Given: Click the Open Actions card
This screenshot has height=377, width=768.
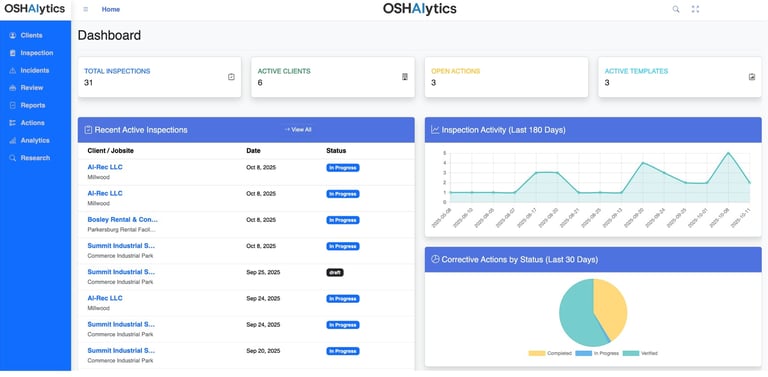Looking at the screenshot, I should [x=506, y=77].
